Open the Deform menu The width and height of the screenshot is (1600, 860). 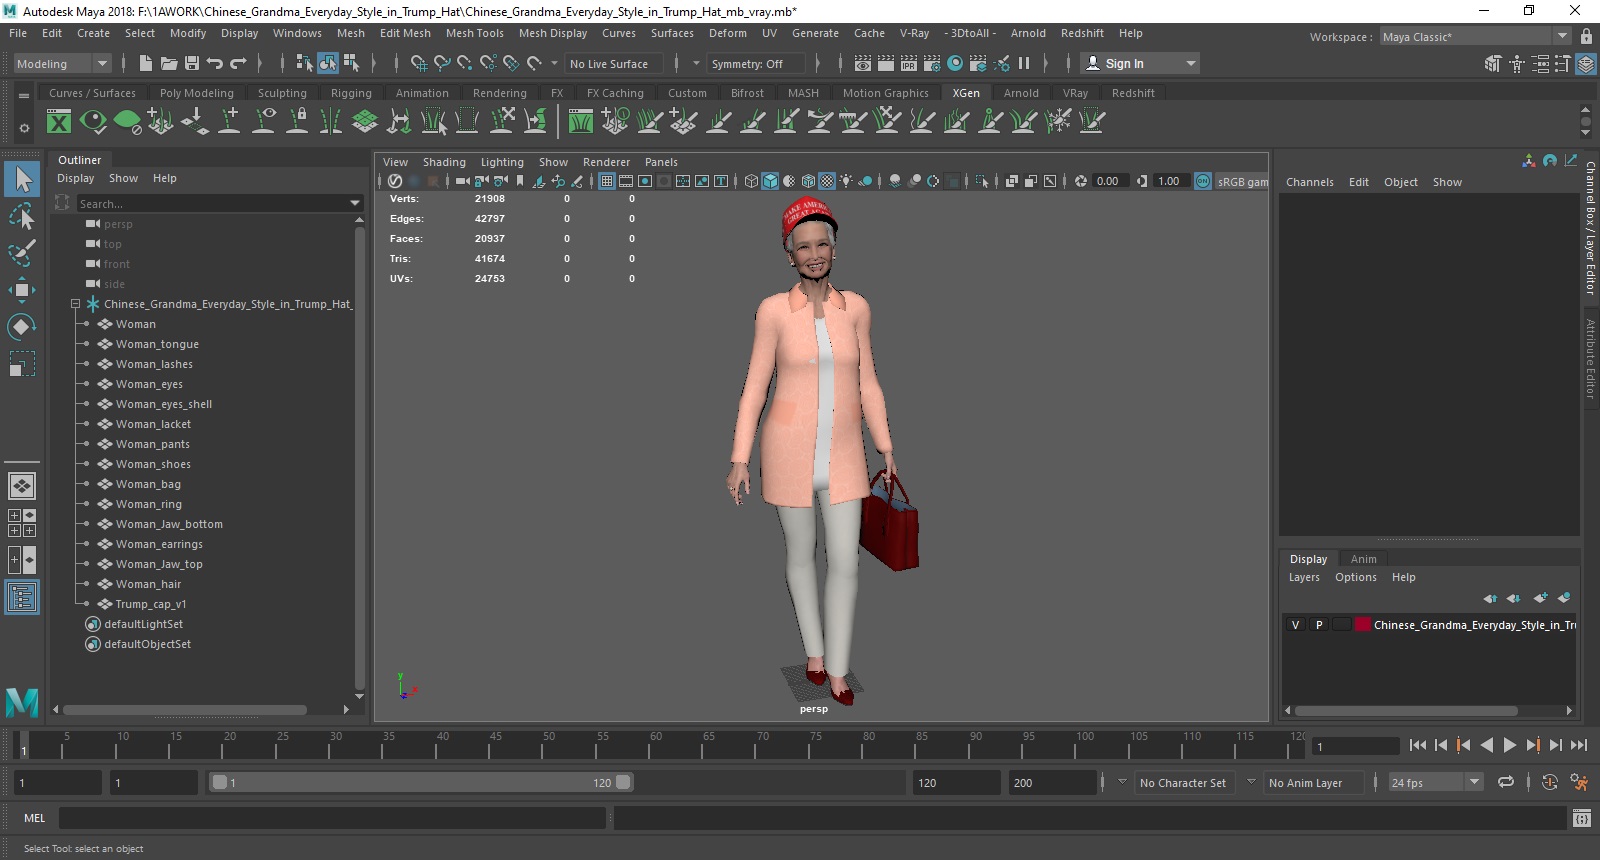tap(728, 33)
